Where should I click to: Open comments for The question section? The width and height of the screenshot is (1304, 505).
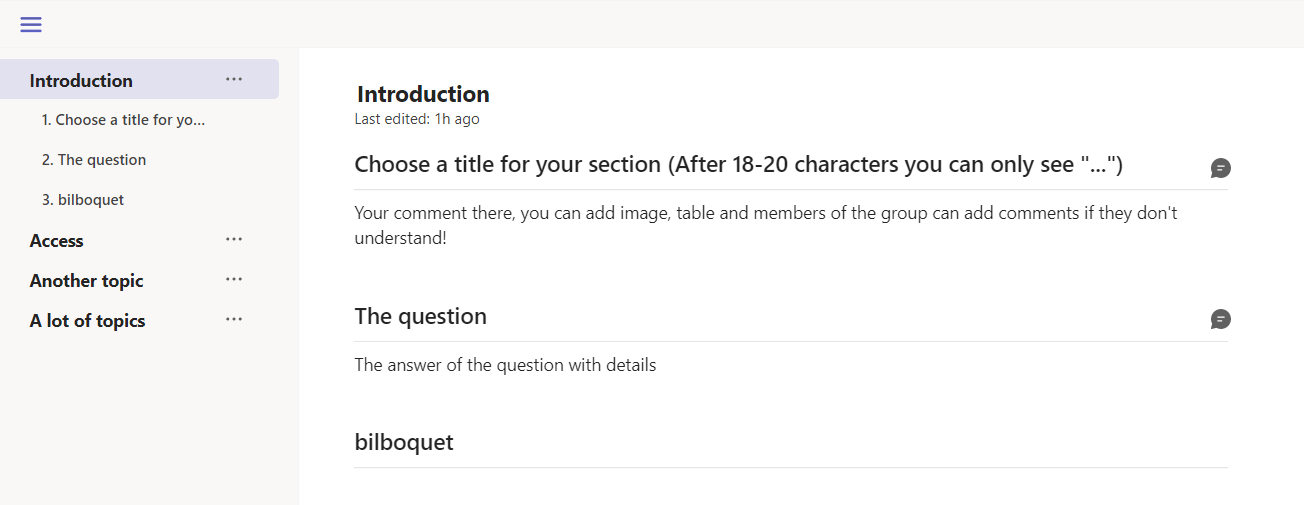(x=1220, y=319)
